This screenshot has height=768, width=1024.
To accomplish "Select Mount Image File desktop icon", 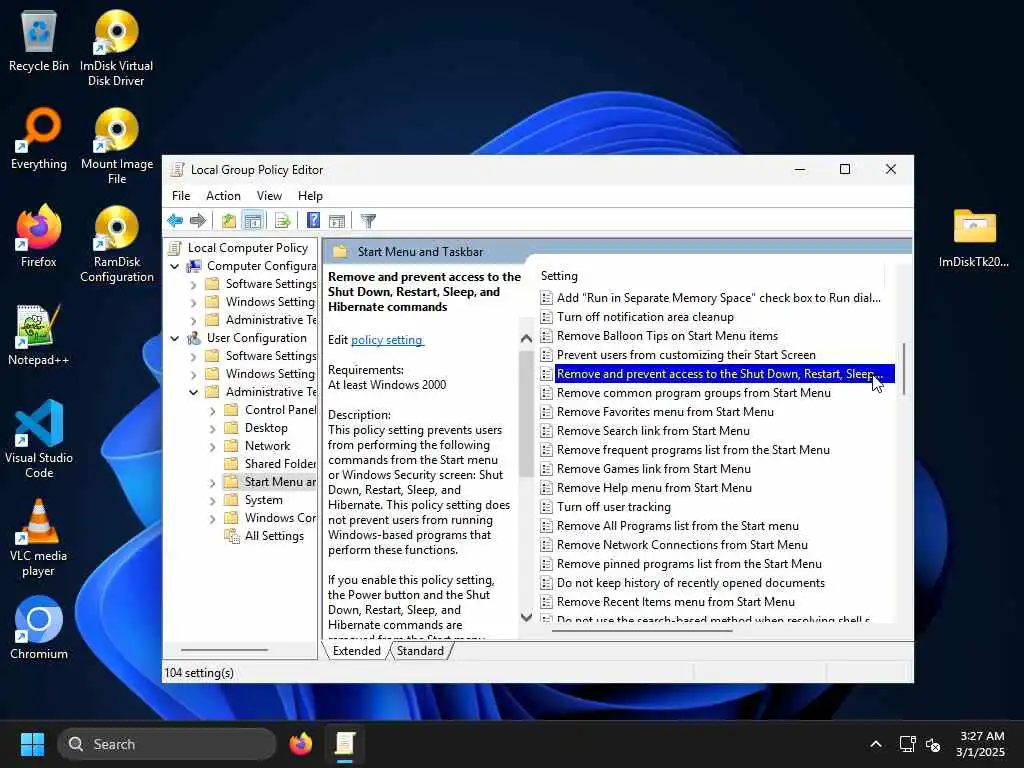I will click(117, 146).
